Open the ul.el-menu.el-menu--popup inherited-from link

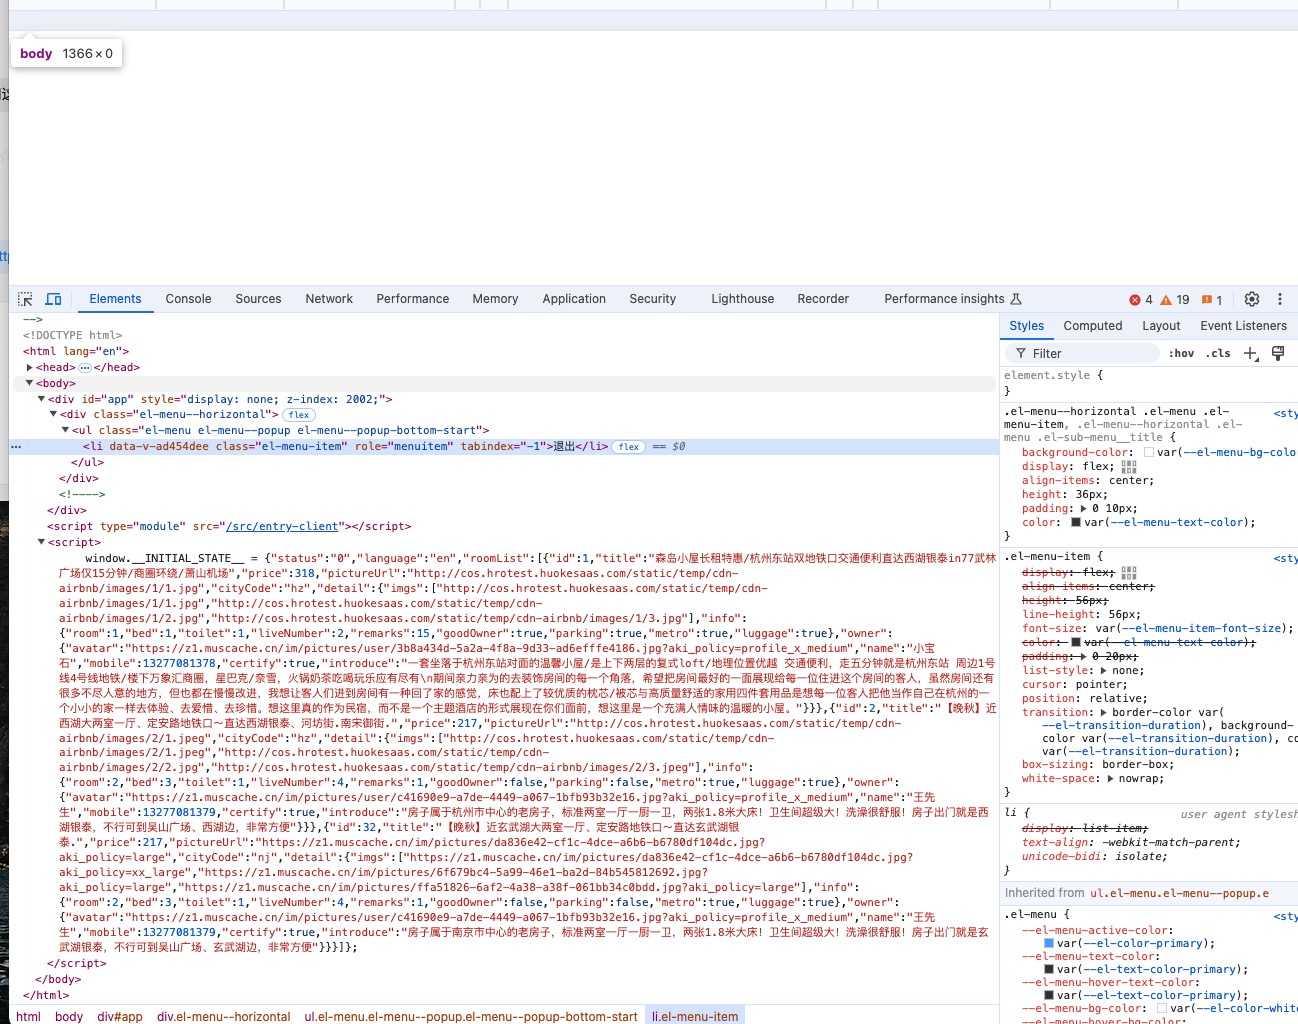(x=1179, y=893)
